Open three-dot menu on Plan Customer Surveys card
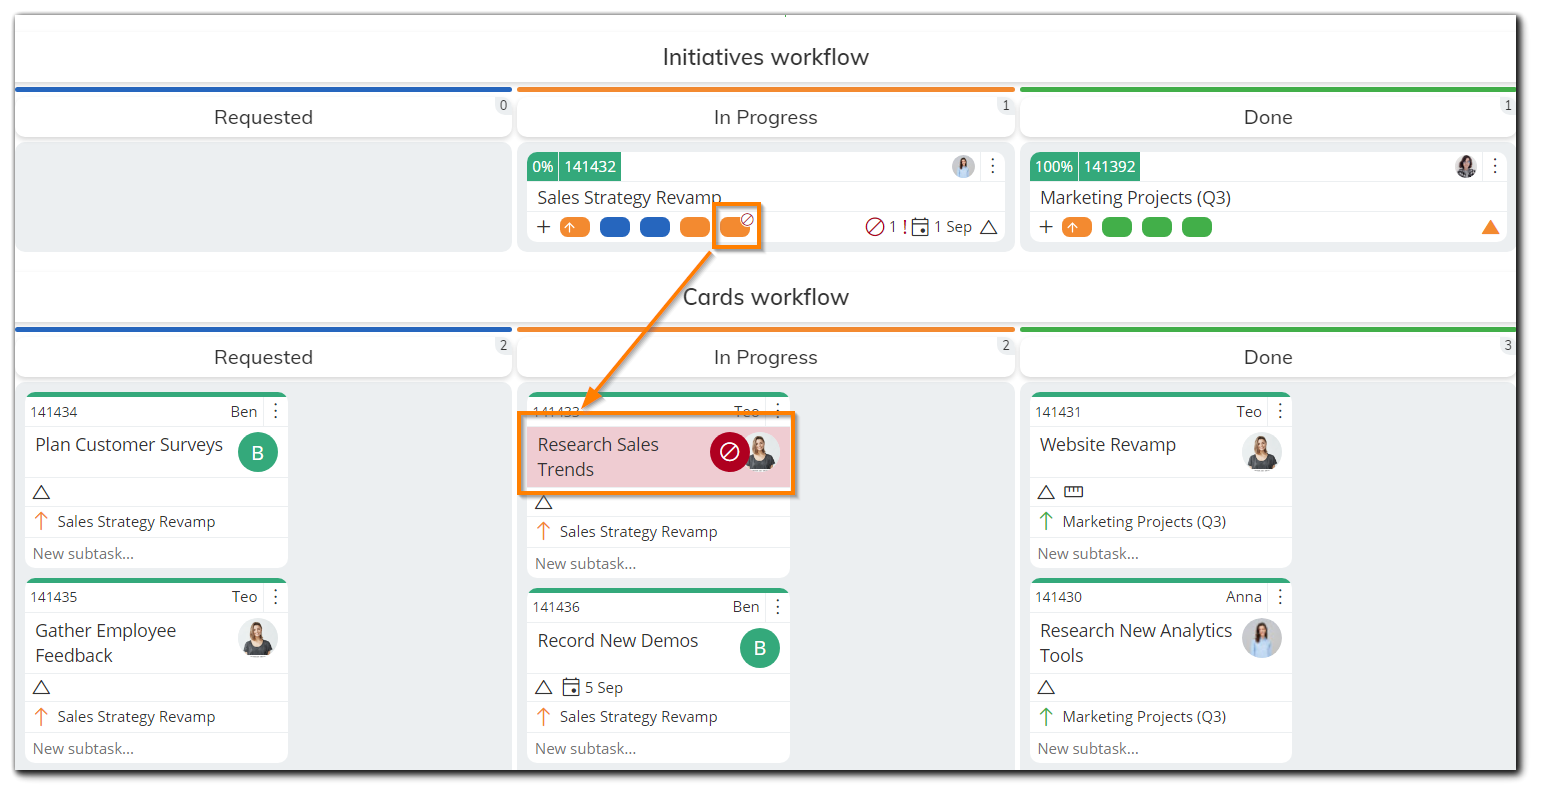 pos(276,411)
